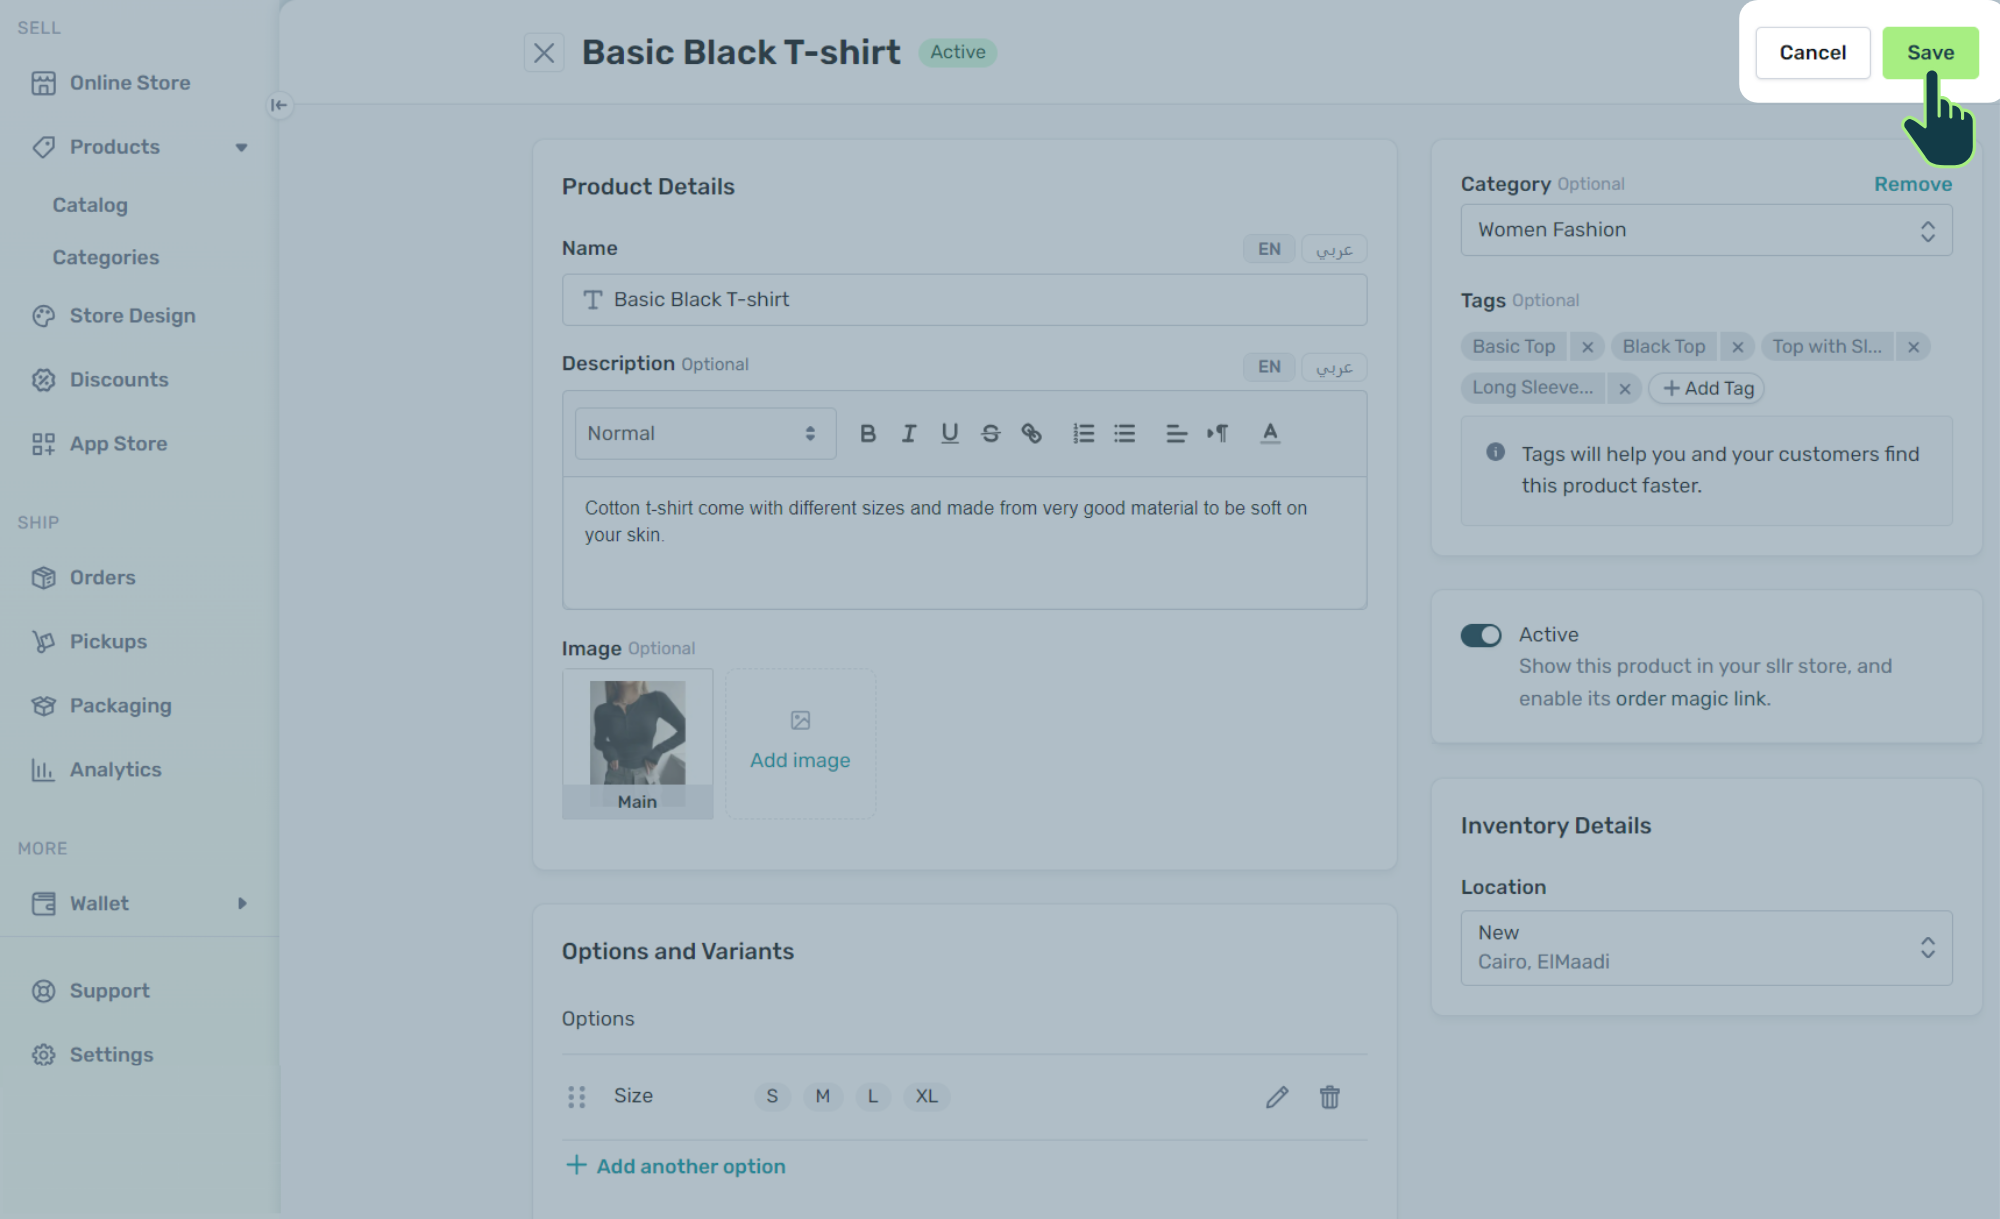Screen dimensions: 2000x1219
Task: Edit the Size option with pencil icon
Action: [1277, 1097]
